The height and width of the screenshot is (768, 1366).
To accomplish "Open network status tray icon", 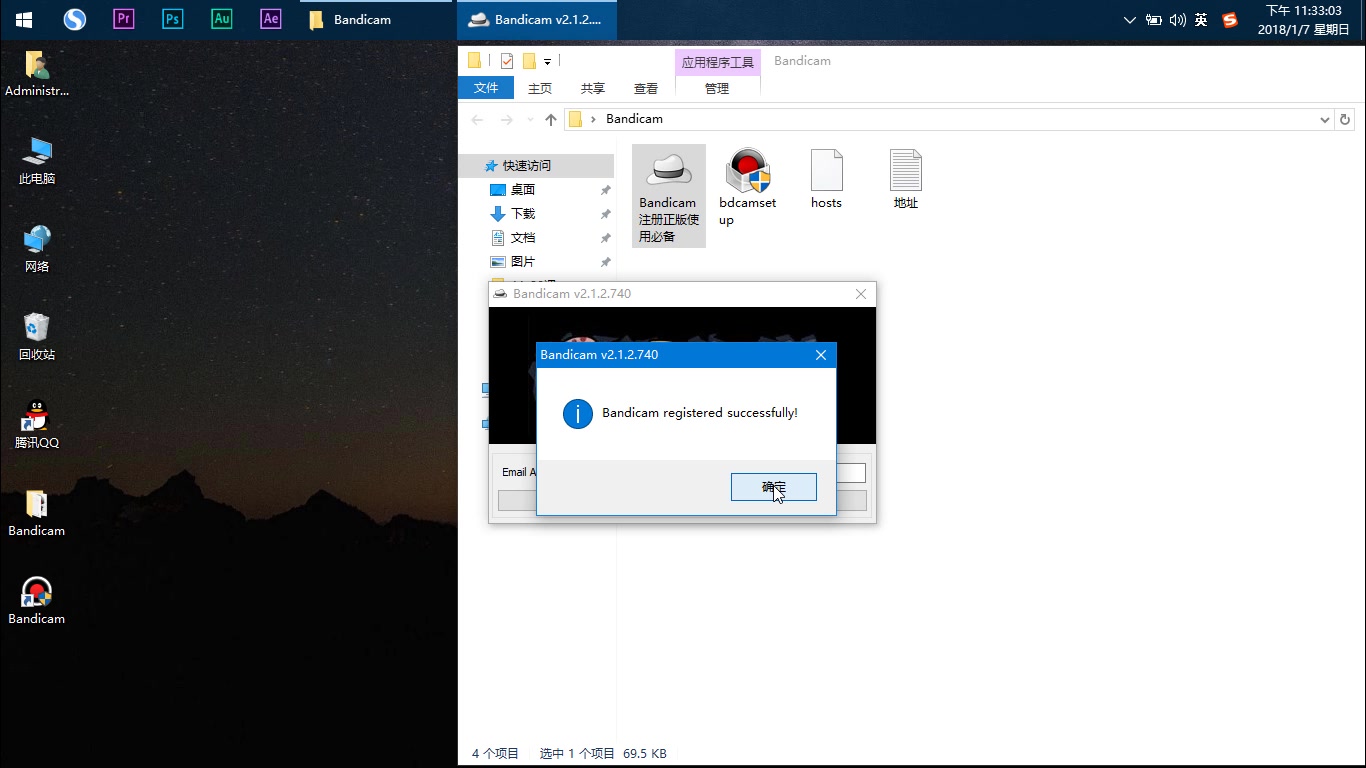I will 1153,20.
